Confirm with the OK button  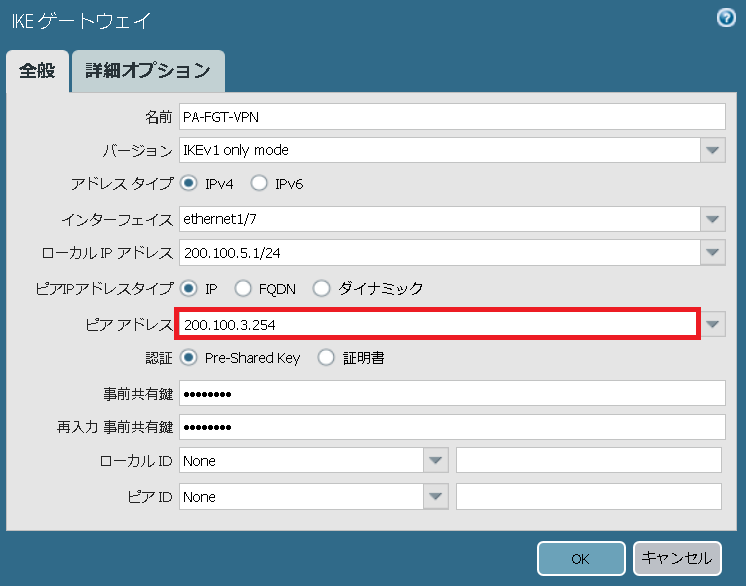(x=581, y=558)
